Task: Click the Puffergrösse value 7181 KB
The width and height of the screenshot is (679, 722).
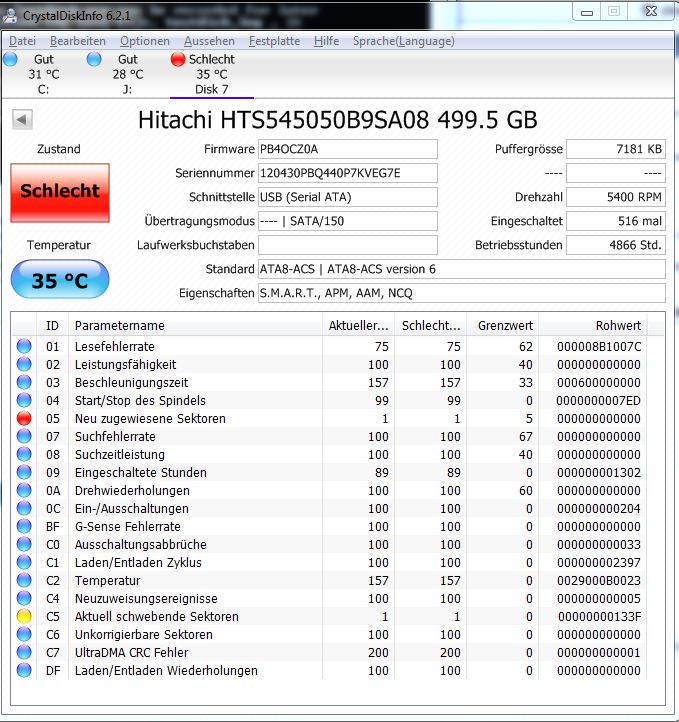Action: (x=616, y=149)
